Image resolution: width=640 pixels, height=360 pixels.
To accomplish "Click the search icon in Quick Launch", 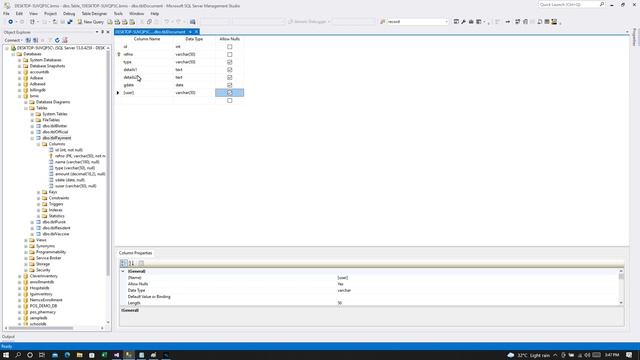I will click(602, 4).
